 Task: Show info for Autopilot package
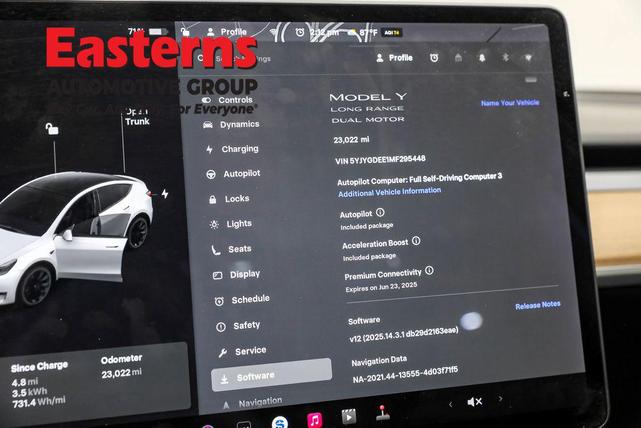380,213
